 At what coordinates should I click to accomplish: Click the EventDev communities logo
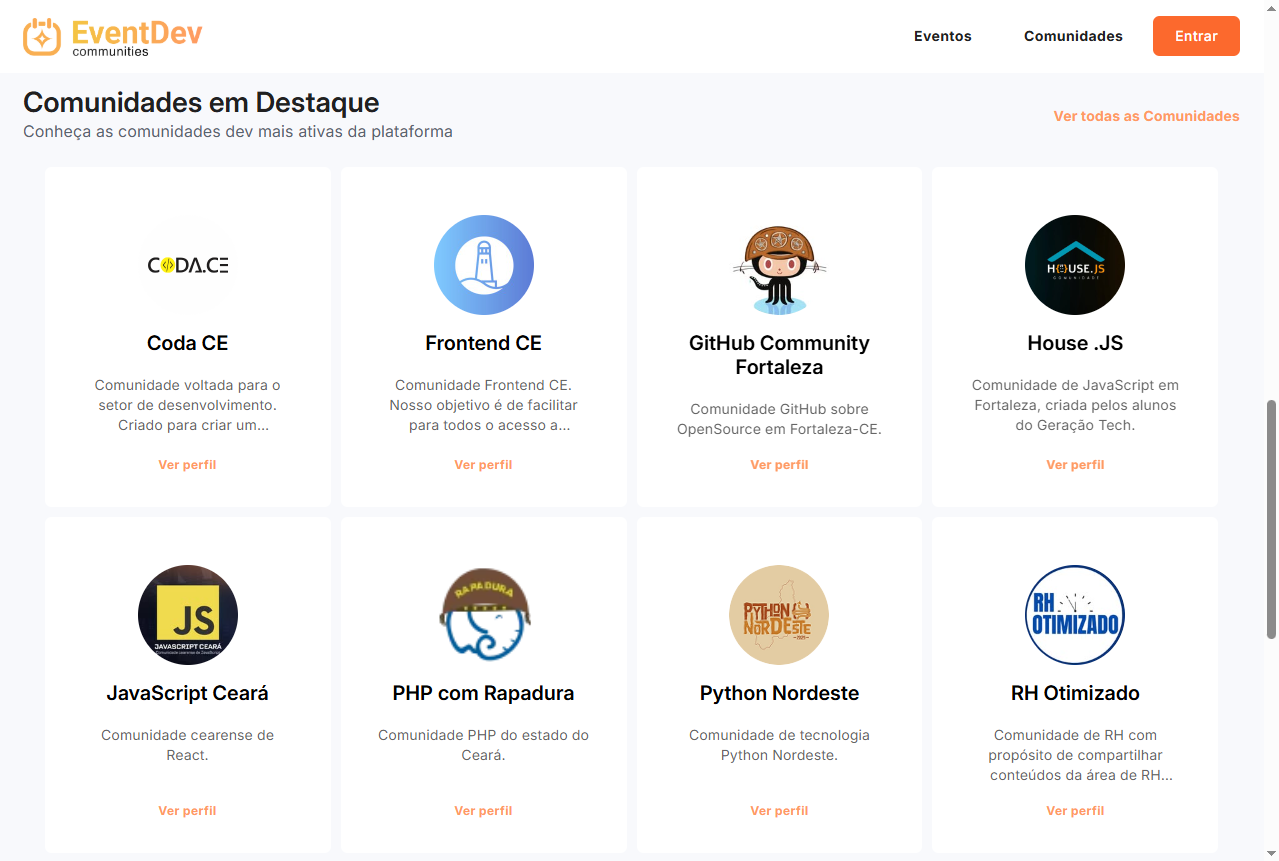[112, 37]
